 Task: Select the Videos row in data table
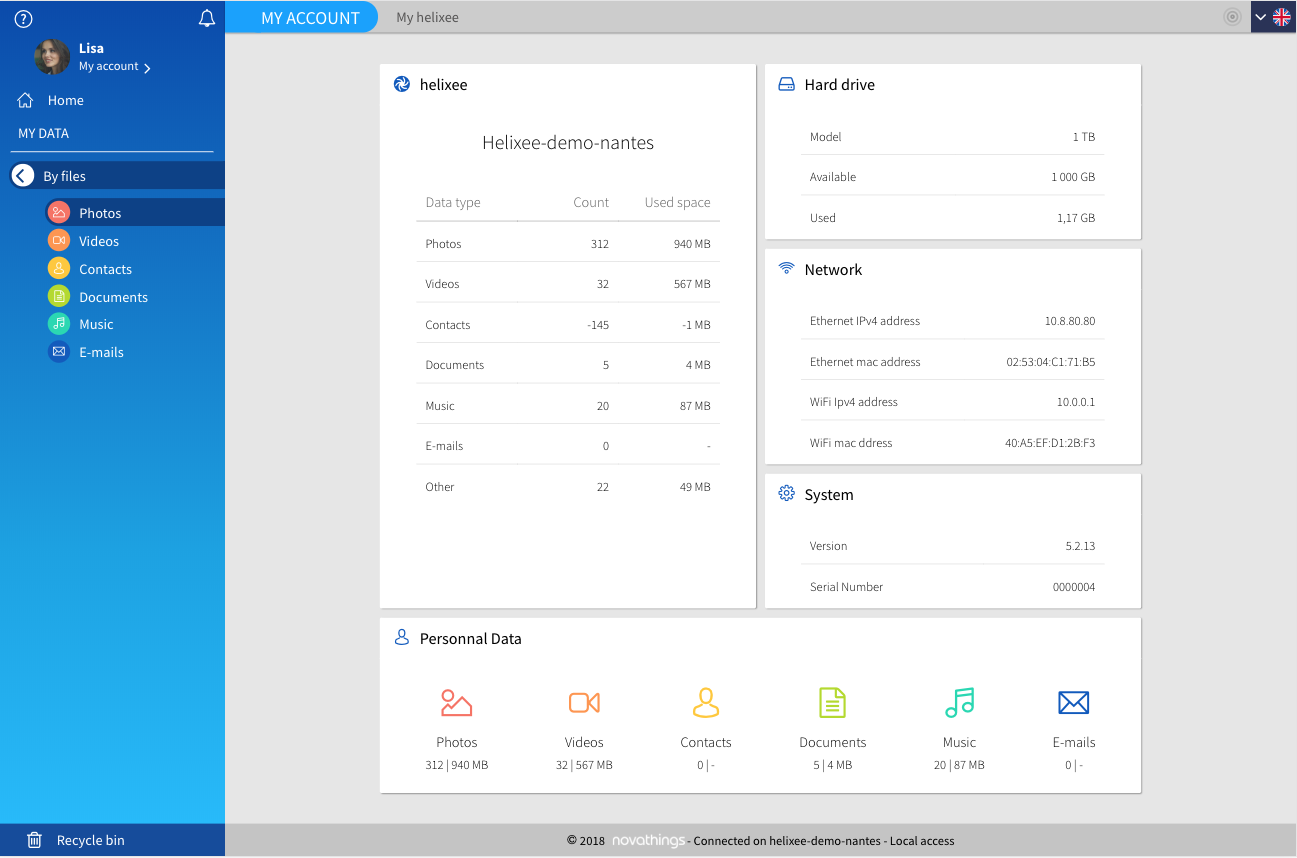568,283
